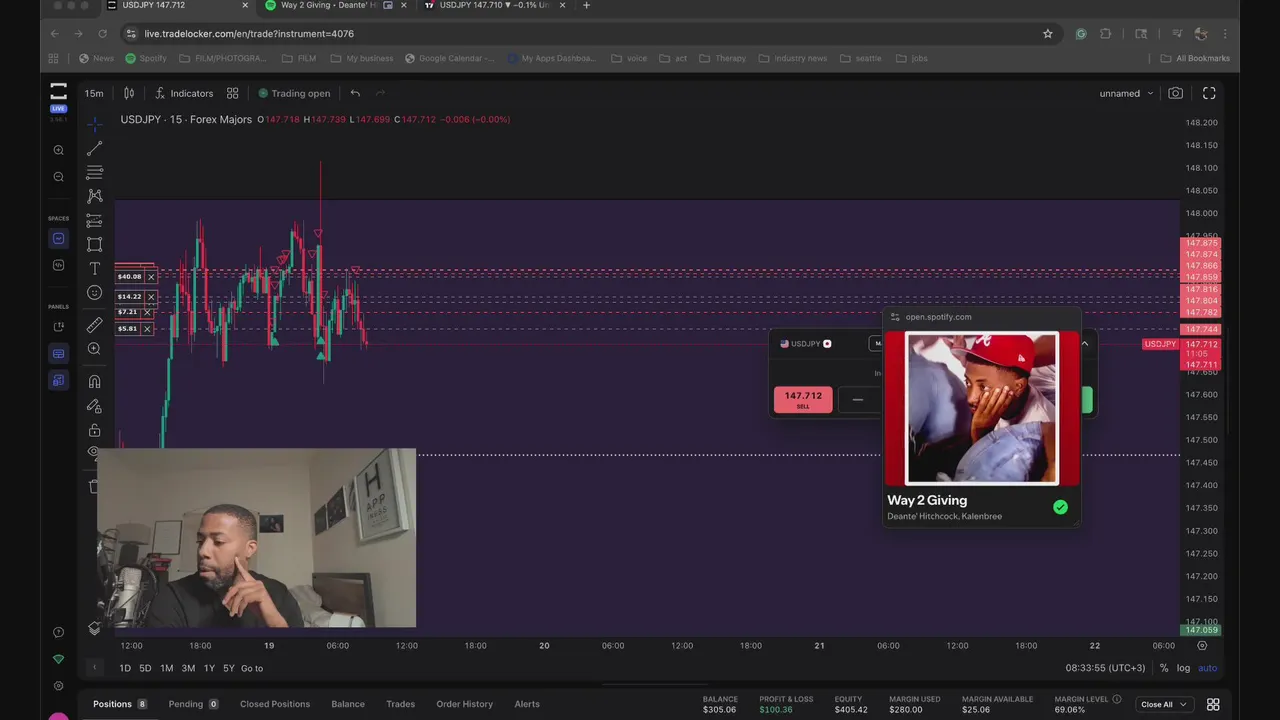Image resolution: width=1280 pixels, height=720 pixels.
Task: Decrease order lot size with minus
Action: pos(857,399)
